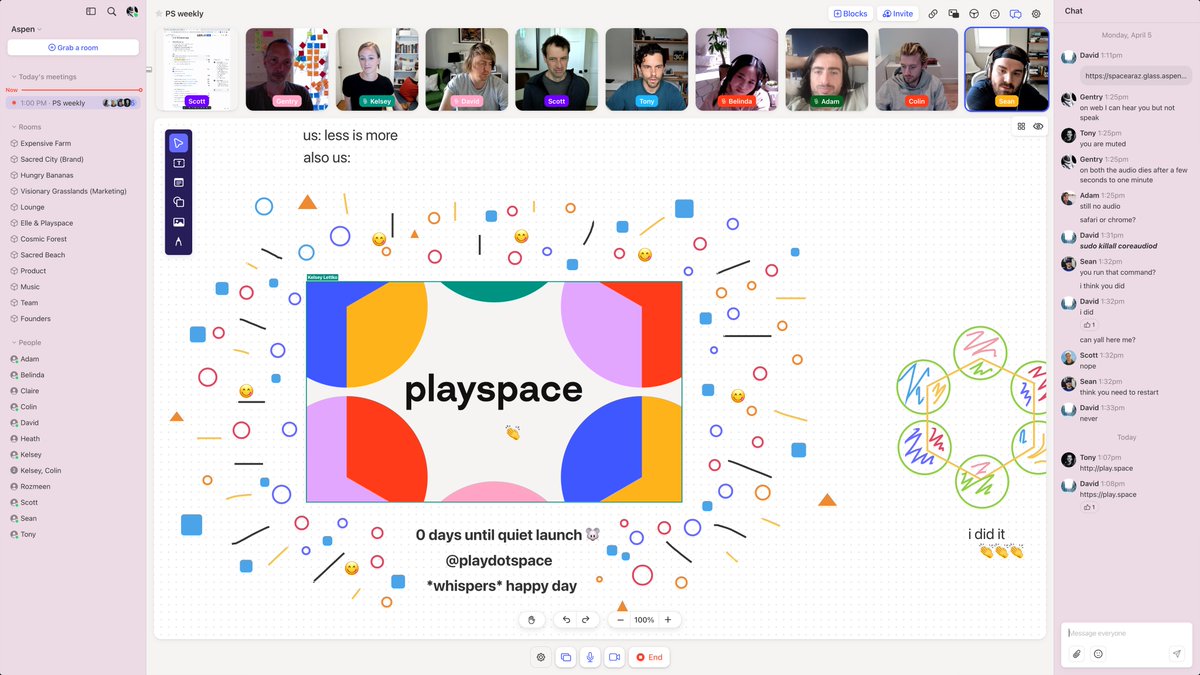Toggle the eye visibility icon on canvas

click(1038, 127)
